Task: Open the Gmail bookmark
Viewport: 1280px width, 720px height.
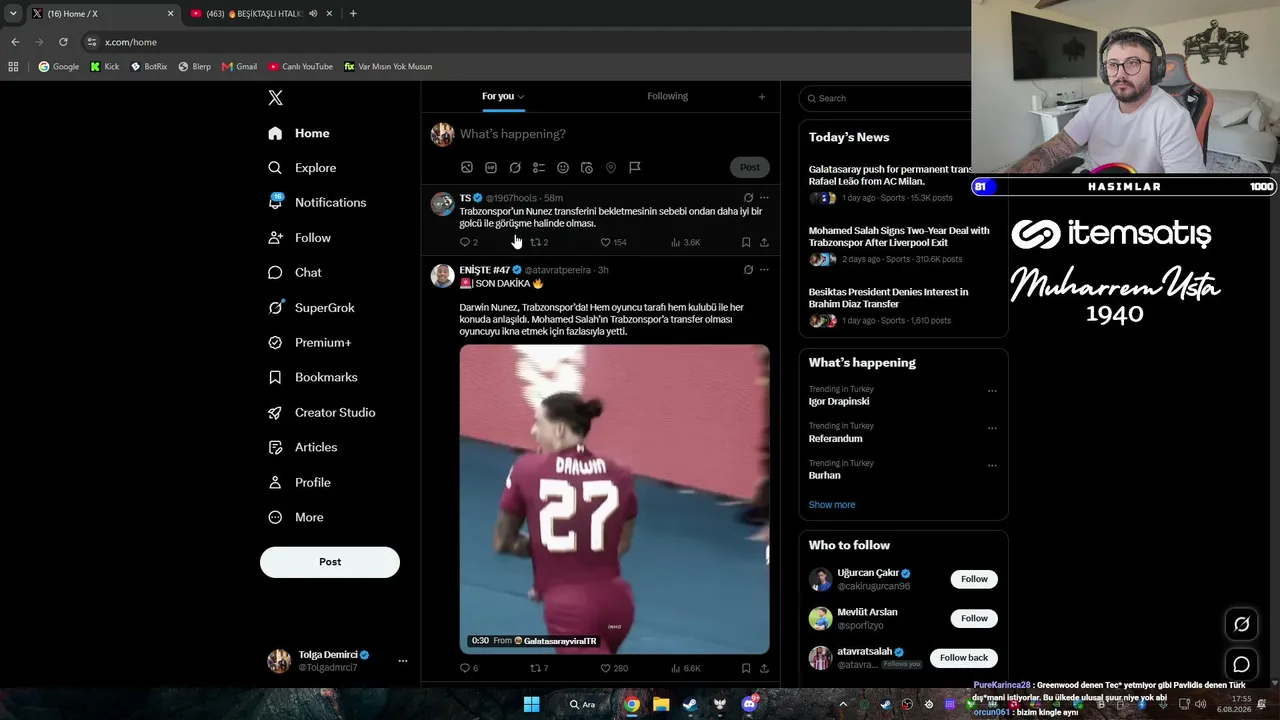Action: click(239, 67)
